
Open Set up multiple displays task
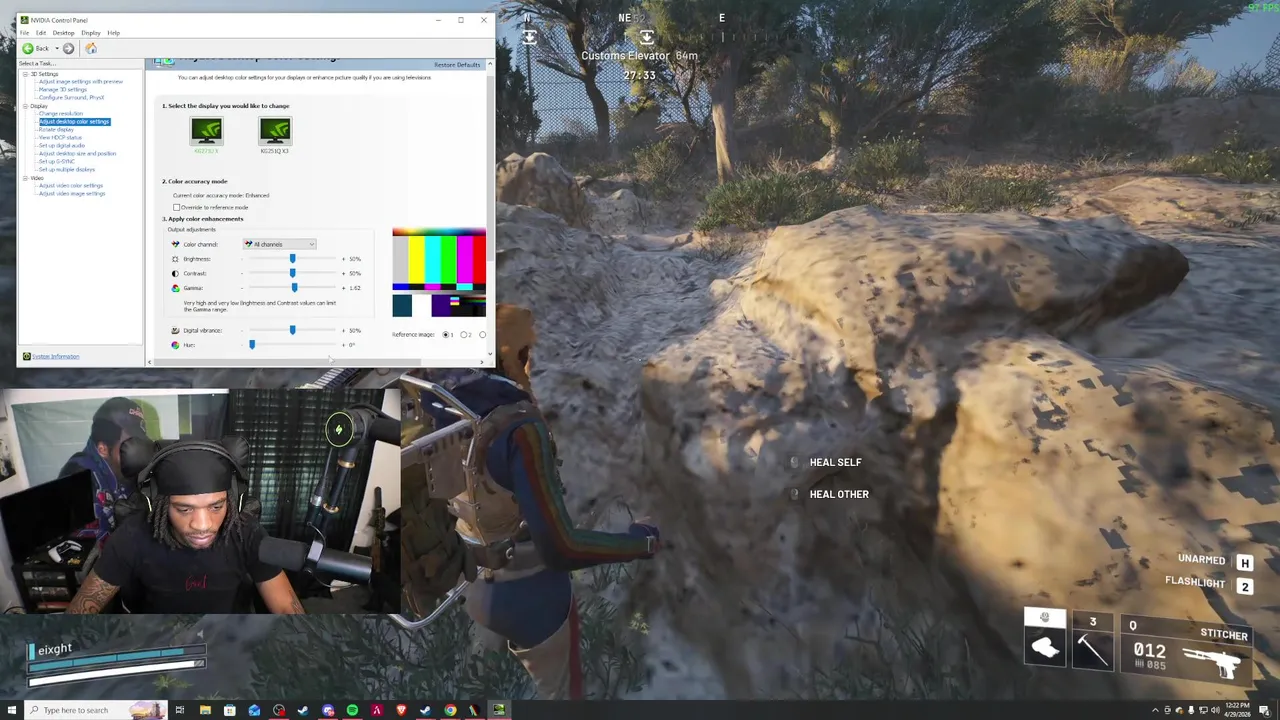(67, 169)
